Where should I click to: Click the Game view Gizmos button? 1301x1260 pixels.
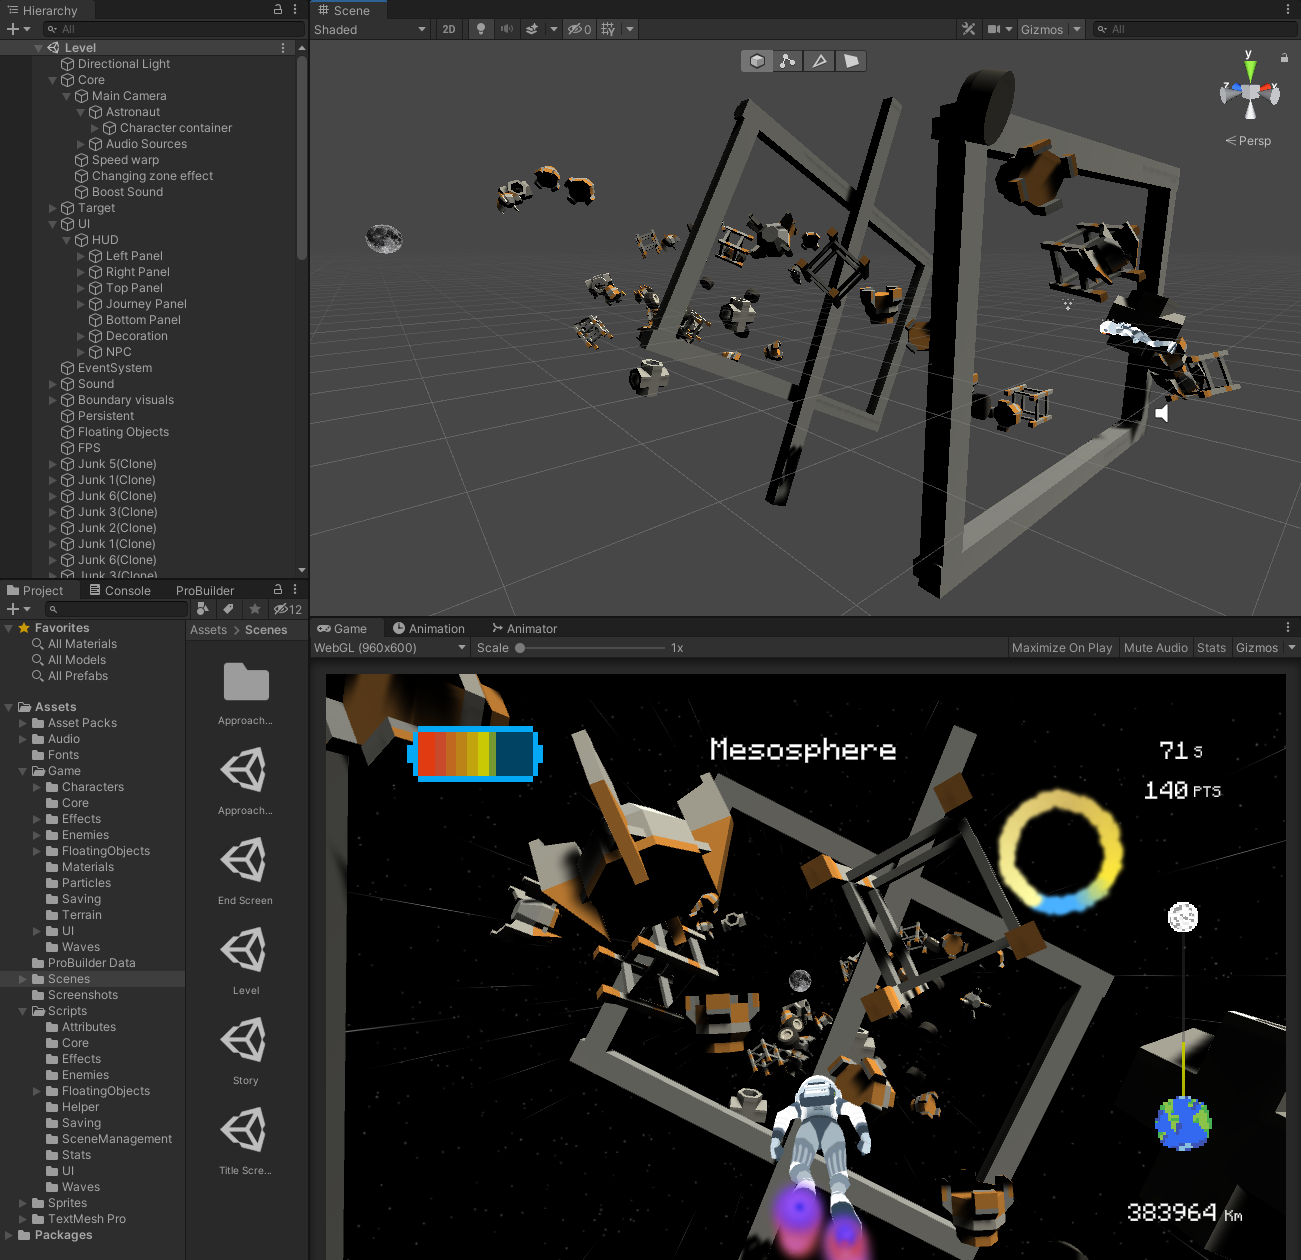coord(1256,647)
